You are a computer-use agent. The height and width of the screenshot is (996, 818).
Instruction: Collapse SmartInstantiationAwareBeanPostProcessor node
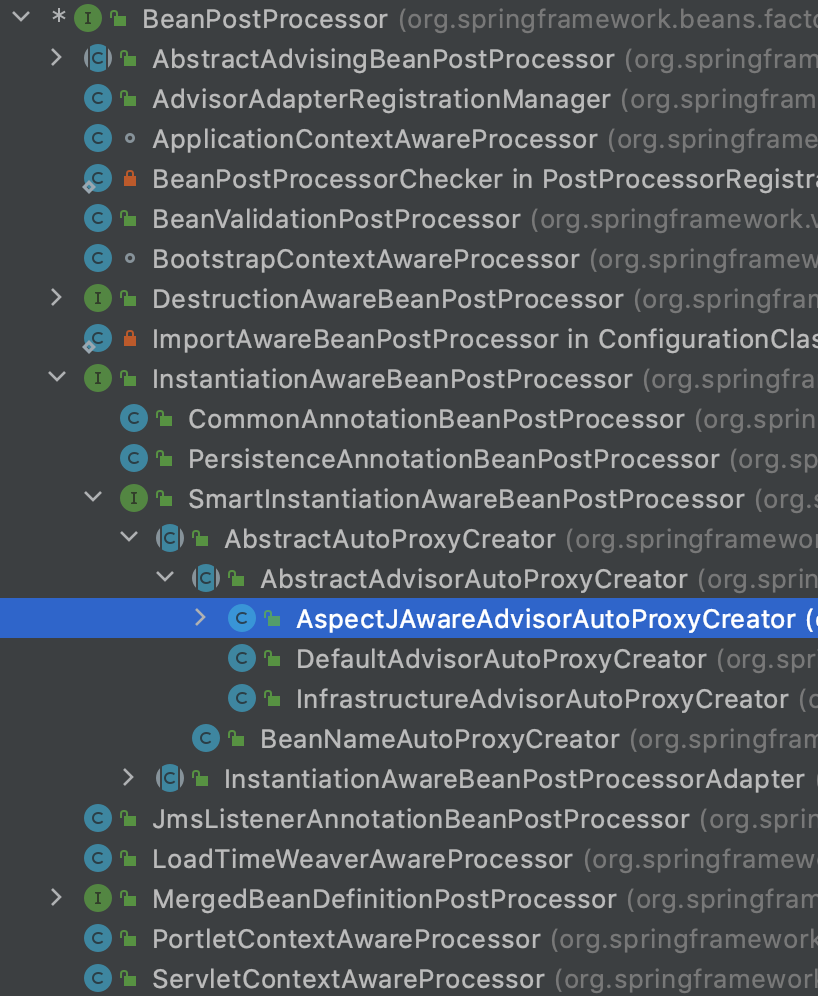tap(93, 497)
